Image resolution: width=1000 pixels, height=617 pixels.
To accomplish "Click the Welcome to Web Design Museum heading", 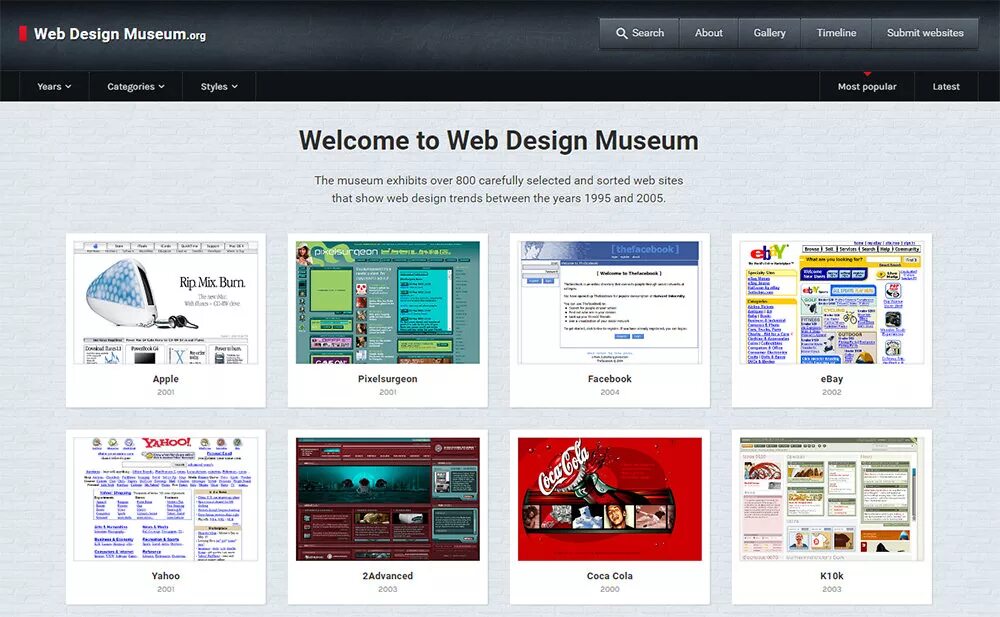I will pos(499,140).
